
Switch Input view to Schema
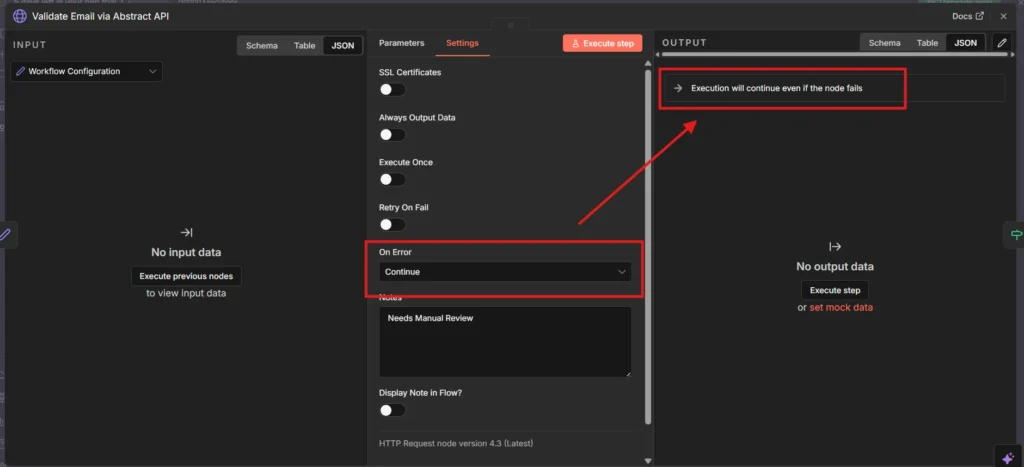click(x=261, y=46)
